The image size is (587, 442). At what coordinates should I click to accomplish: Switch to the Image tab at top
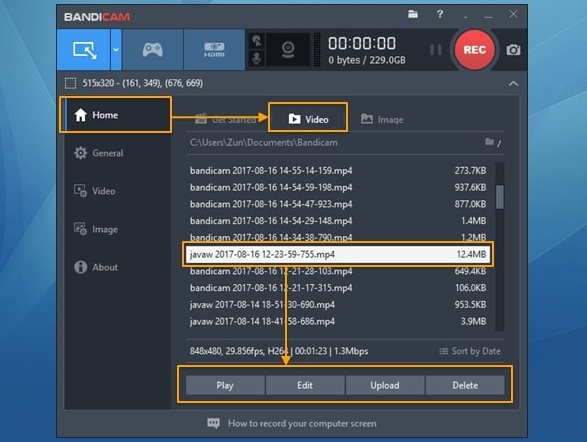[382, 119]
